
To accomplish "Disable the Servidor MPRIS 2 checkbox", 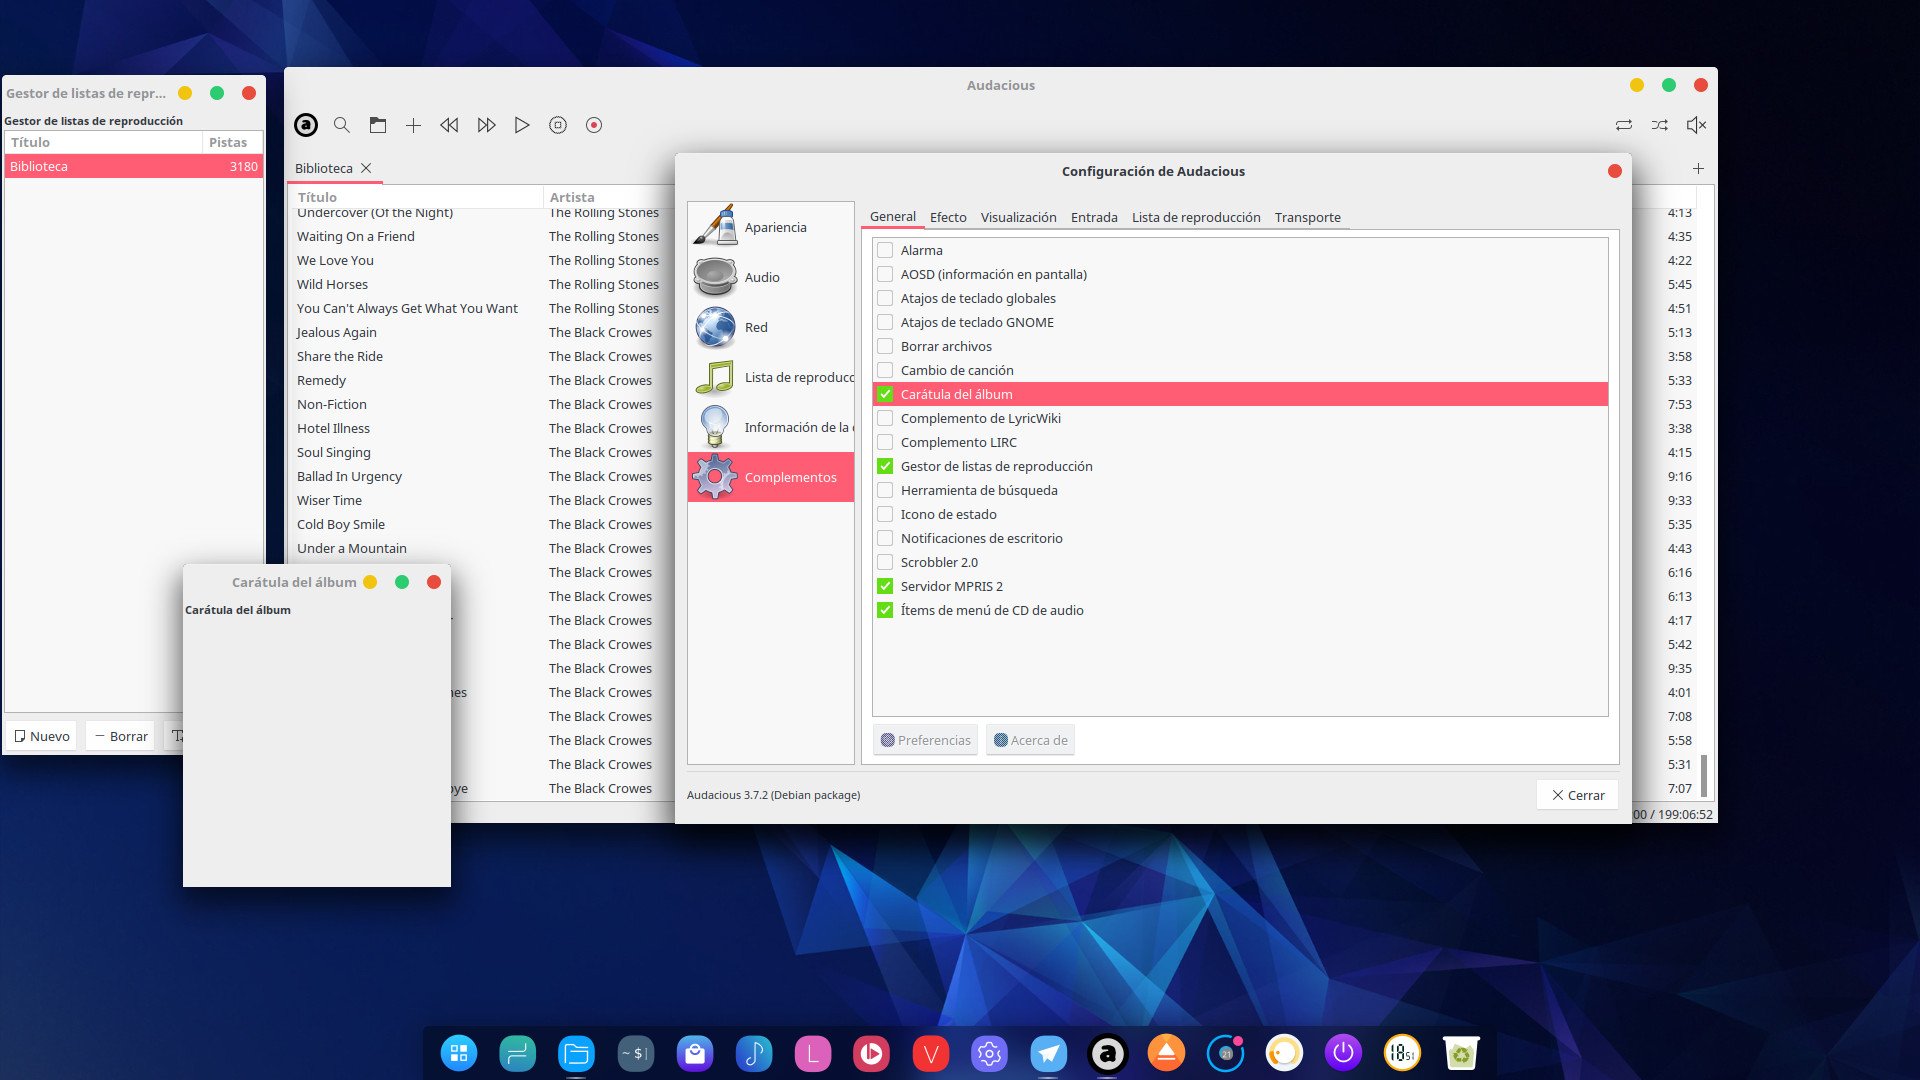I will click(x=885, y=586).
